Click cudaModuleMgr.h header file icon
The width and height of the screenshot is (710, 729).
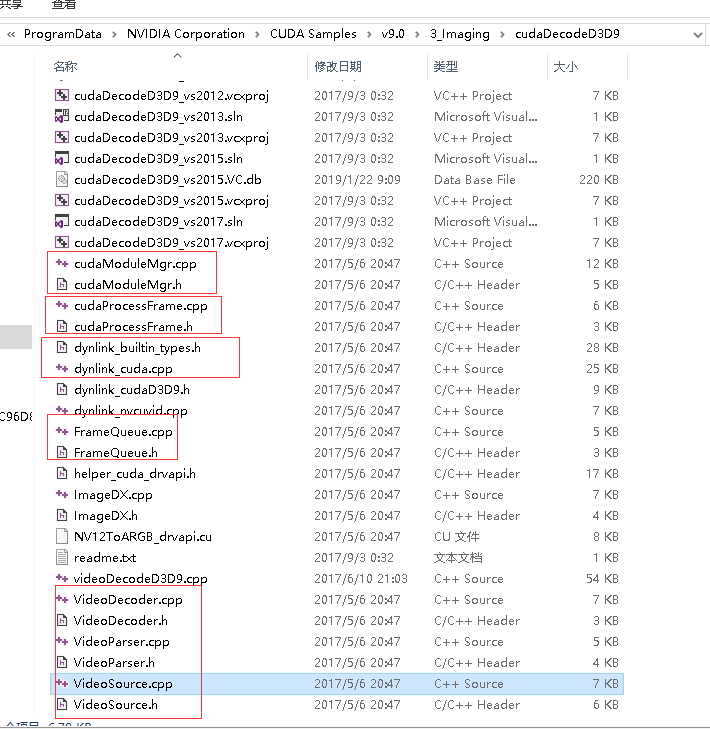click(x=62, y=285)
